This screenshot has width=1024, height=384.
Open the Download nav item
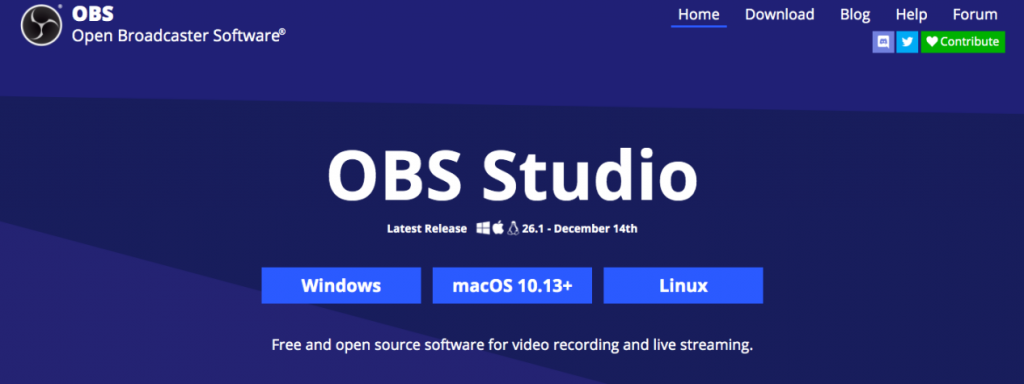tap(780, 14)
